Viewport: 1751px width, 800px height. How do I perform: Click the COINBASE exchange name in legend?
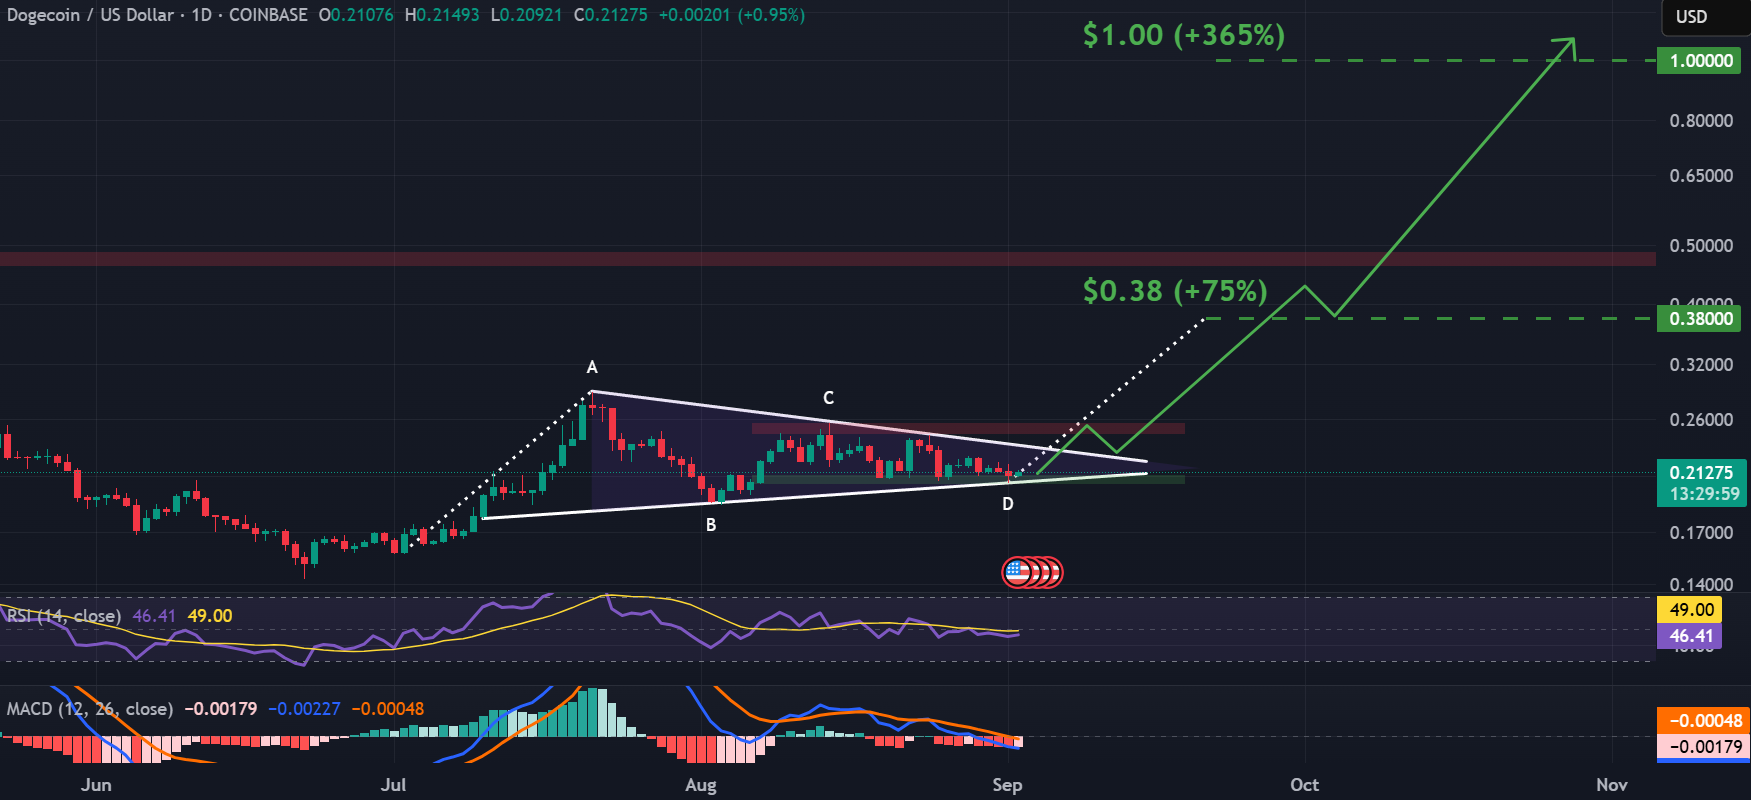pos(268,15)
